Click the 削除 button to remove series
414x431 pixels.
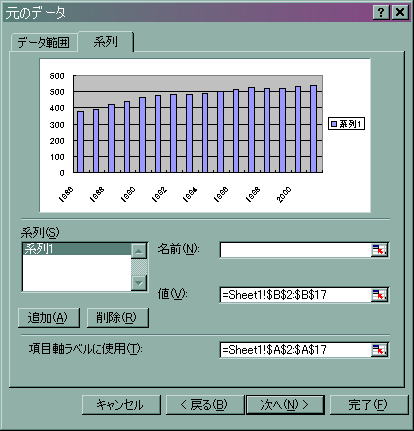[x=117, y=318]
